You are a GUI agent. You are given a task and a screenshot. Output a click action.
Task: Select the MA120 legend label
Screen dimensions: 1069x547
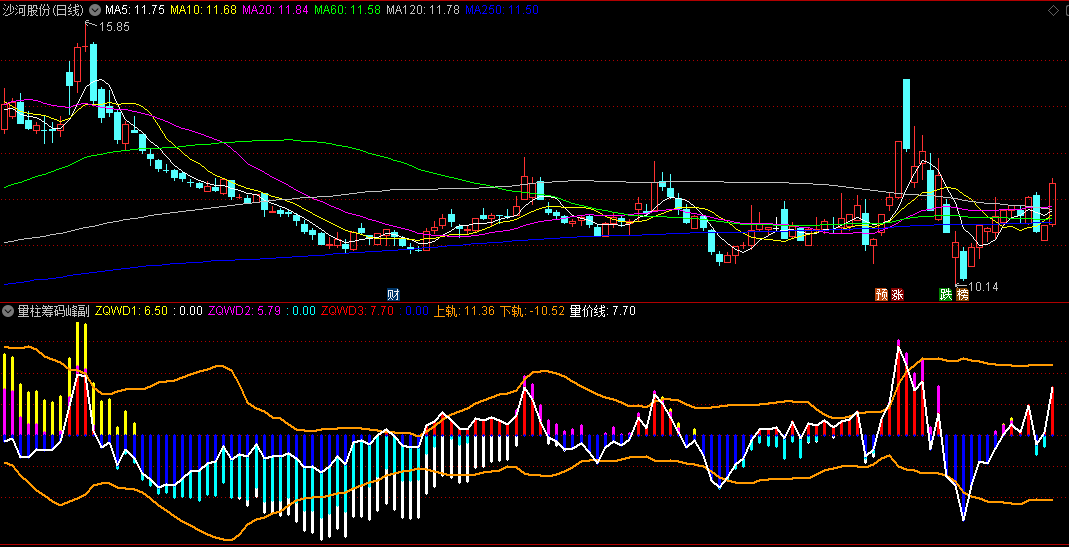(423, 10)
